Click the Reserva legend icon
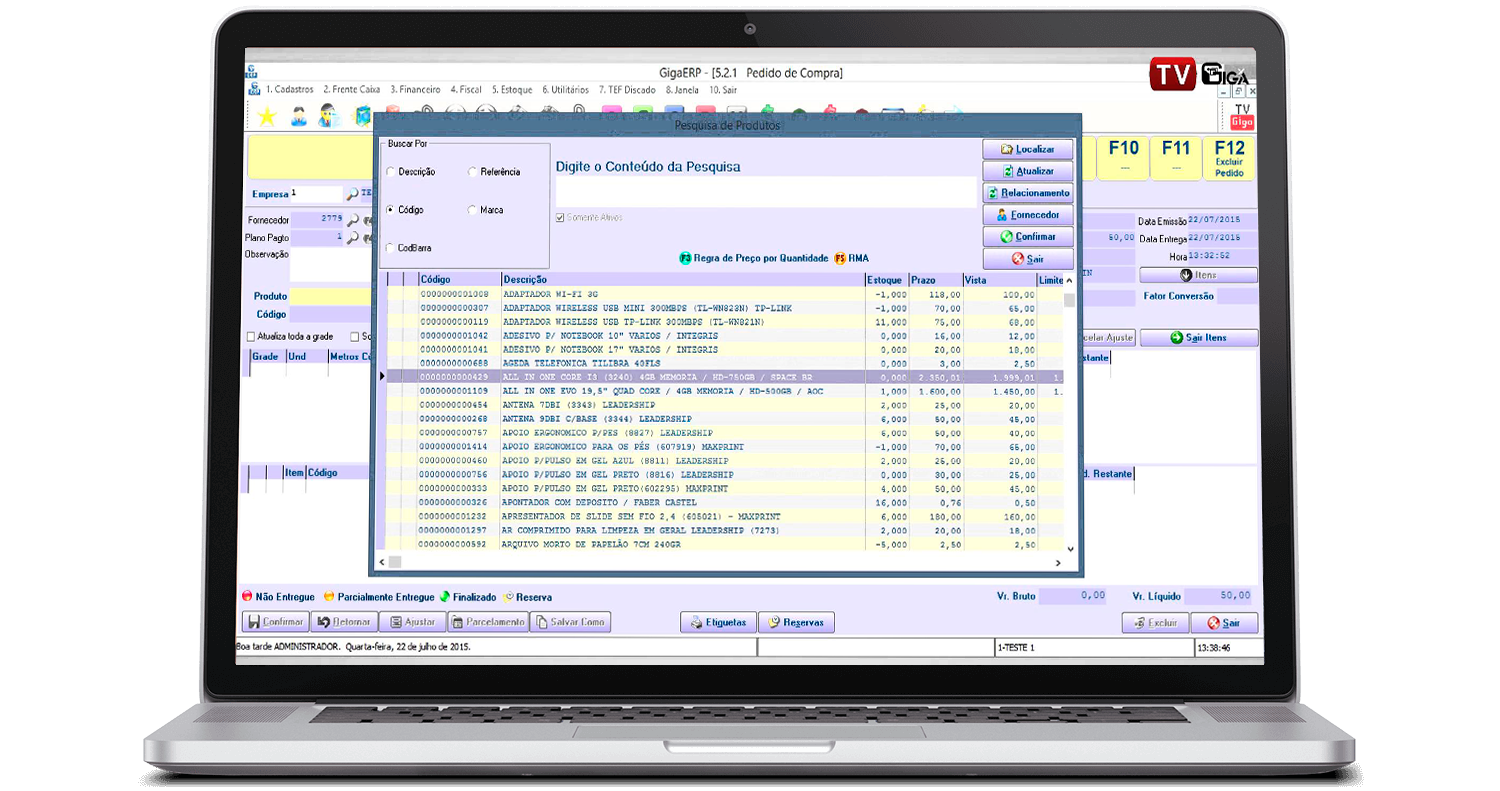Screen dimensions: 1500x791 pos(509,597)
